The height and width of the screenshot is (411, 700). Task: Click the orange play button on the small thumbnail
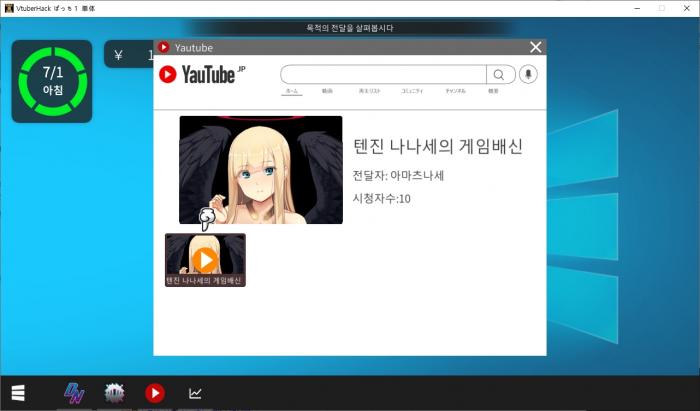tap(205, 259)
